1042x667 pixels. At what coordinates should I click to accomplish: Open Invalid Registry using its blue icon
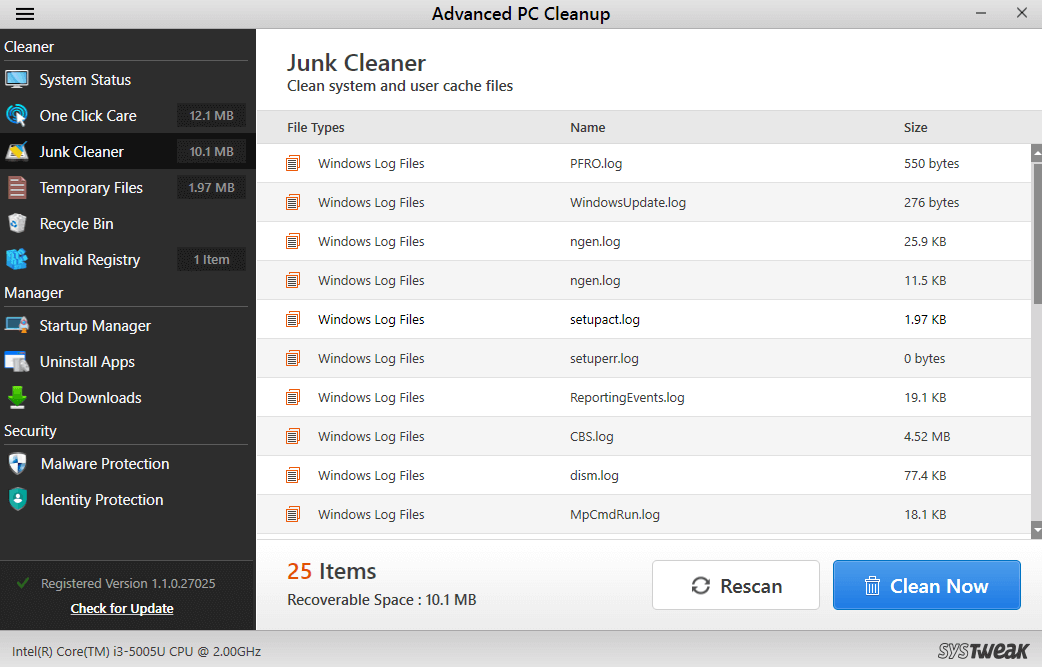17,259
